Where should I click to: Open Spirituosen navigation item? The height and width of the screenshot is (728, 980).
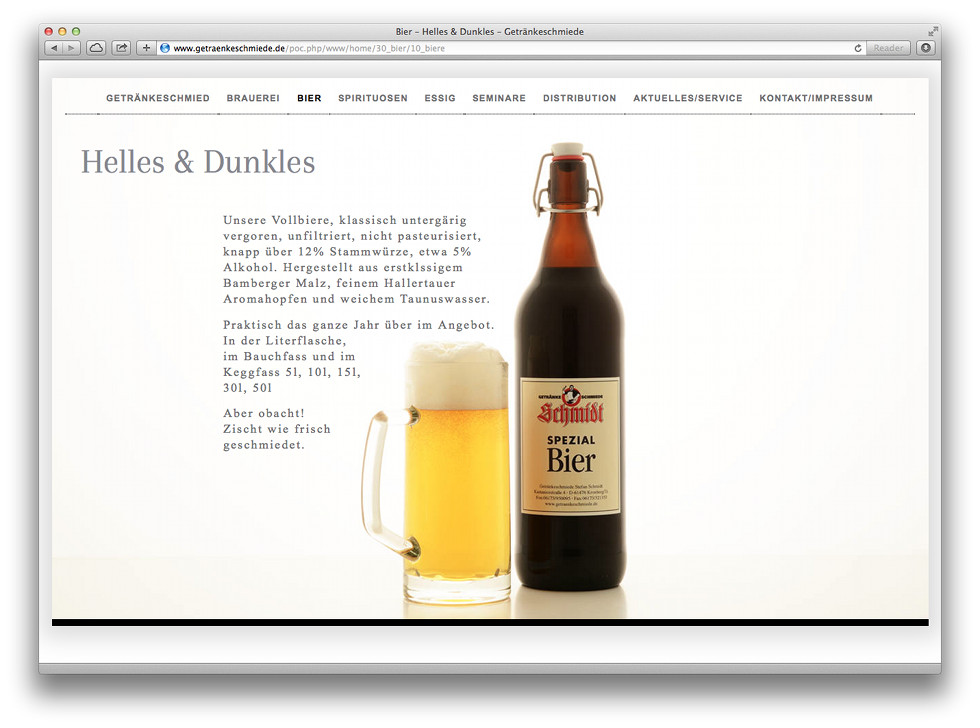(x=372, y=98)
